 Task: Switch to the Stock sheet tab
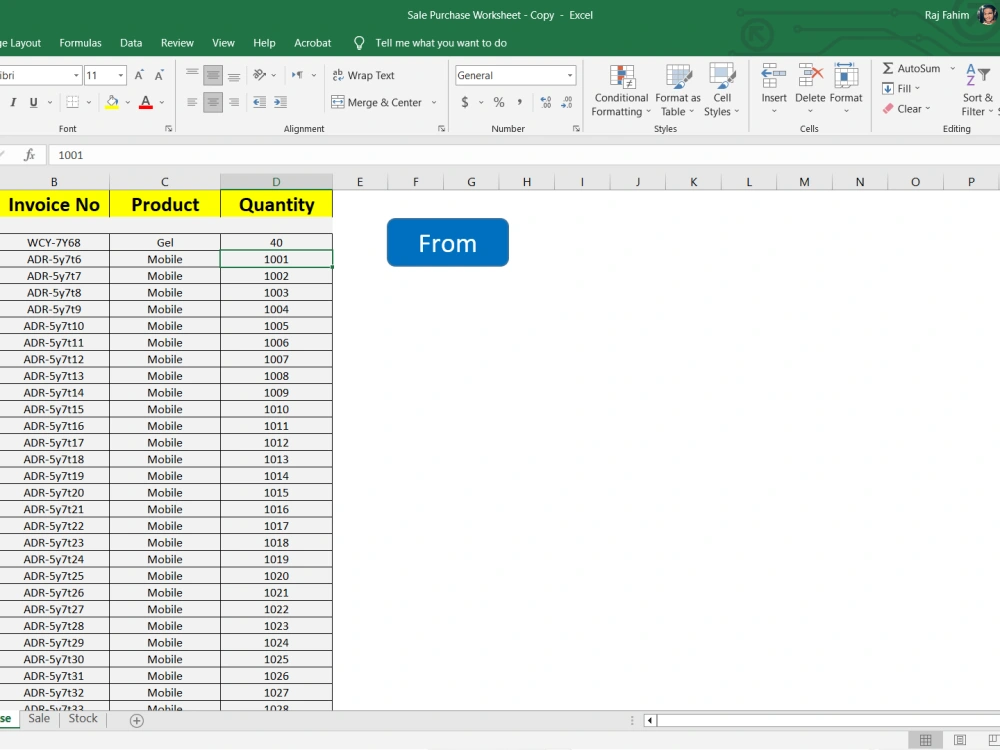coord(83,718)
